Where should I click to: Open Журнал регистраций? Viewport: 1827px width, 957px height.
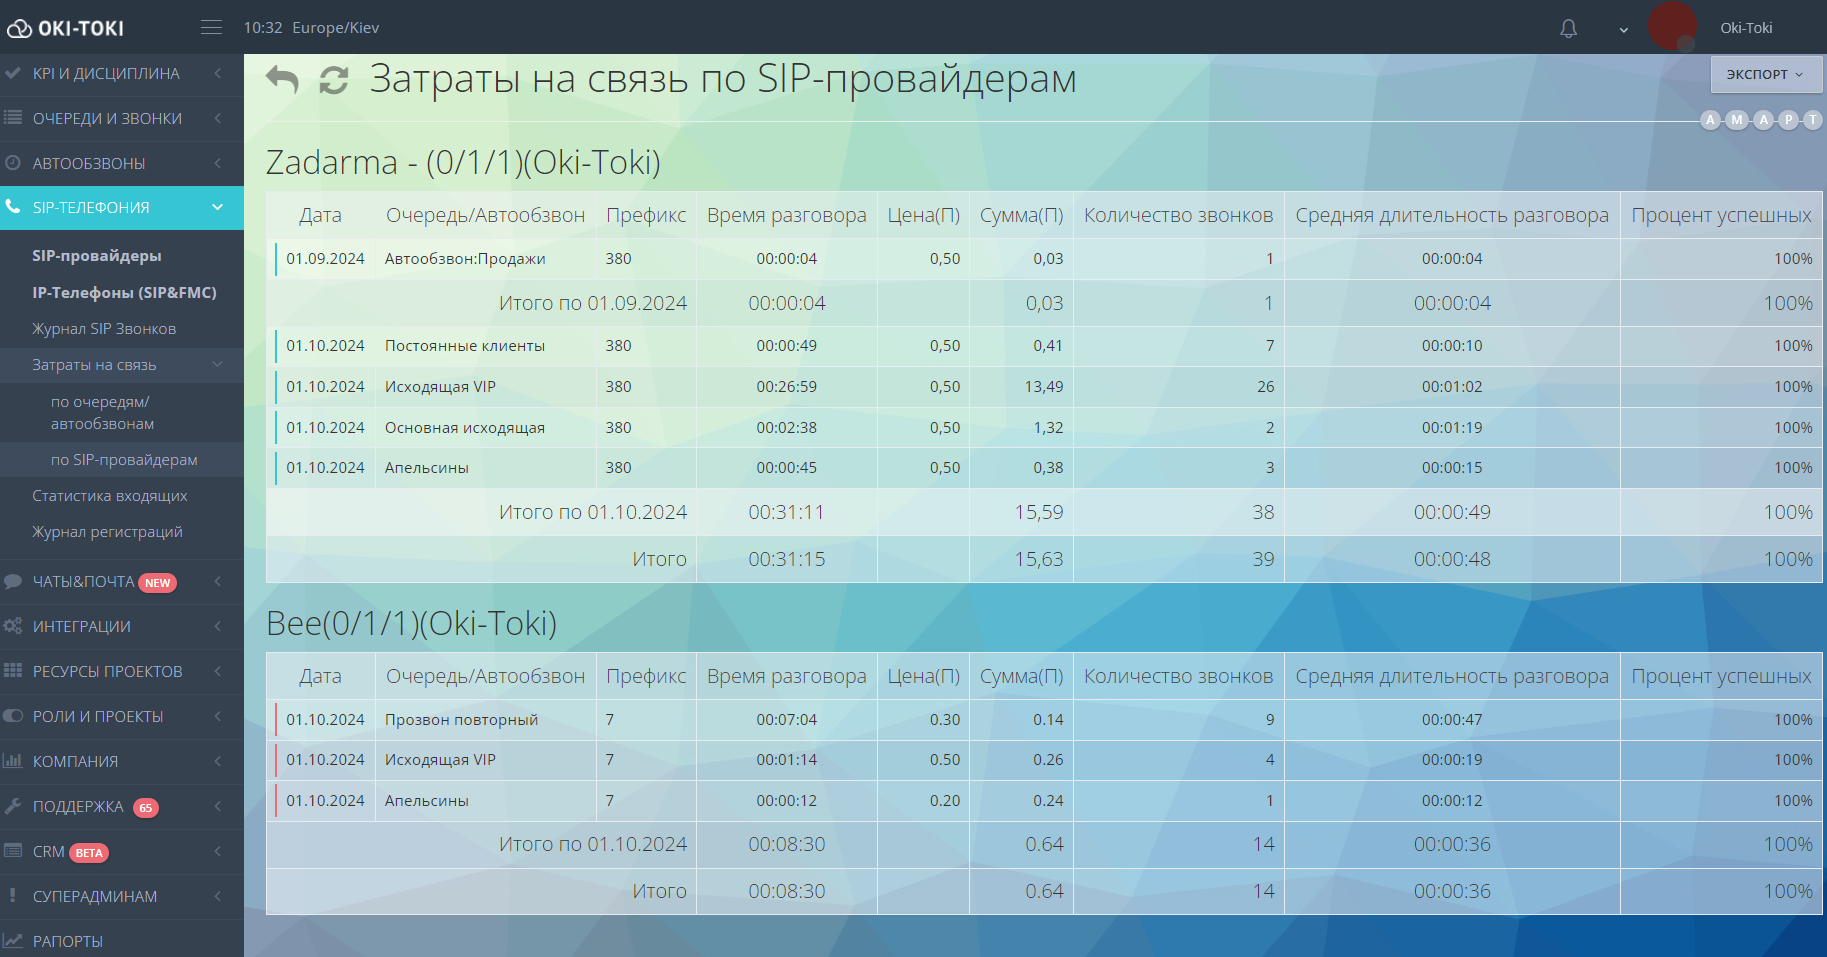(x=107, y=532)
